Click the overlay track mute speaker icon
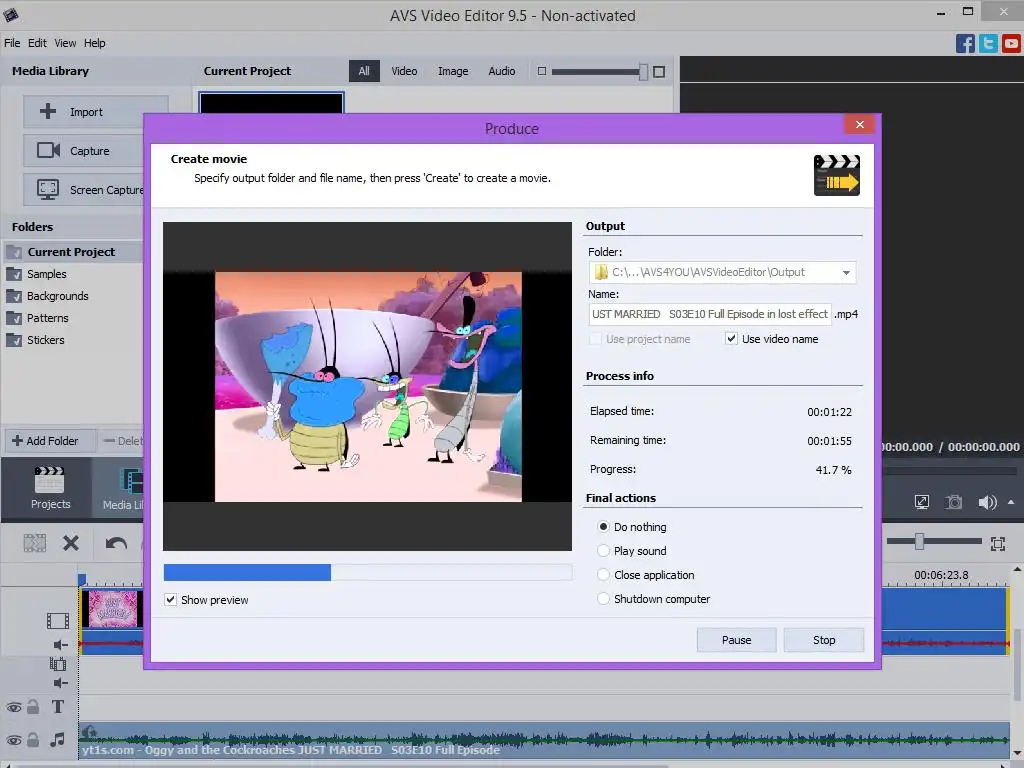This screenshot has width=1024, height=768. [60, 683]
